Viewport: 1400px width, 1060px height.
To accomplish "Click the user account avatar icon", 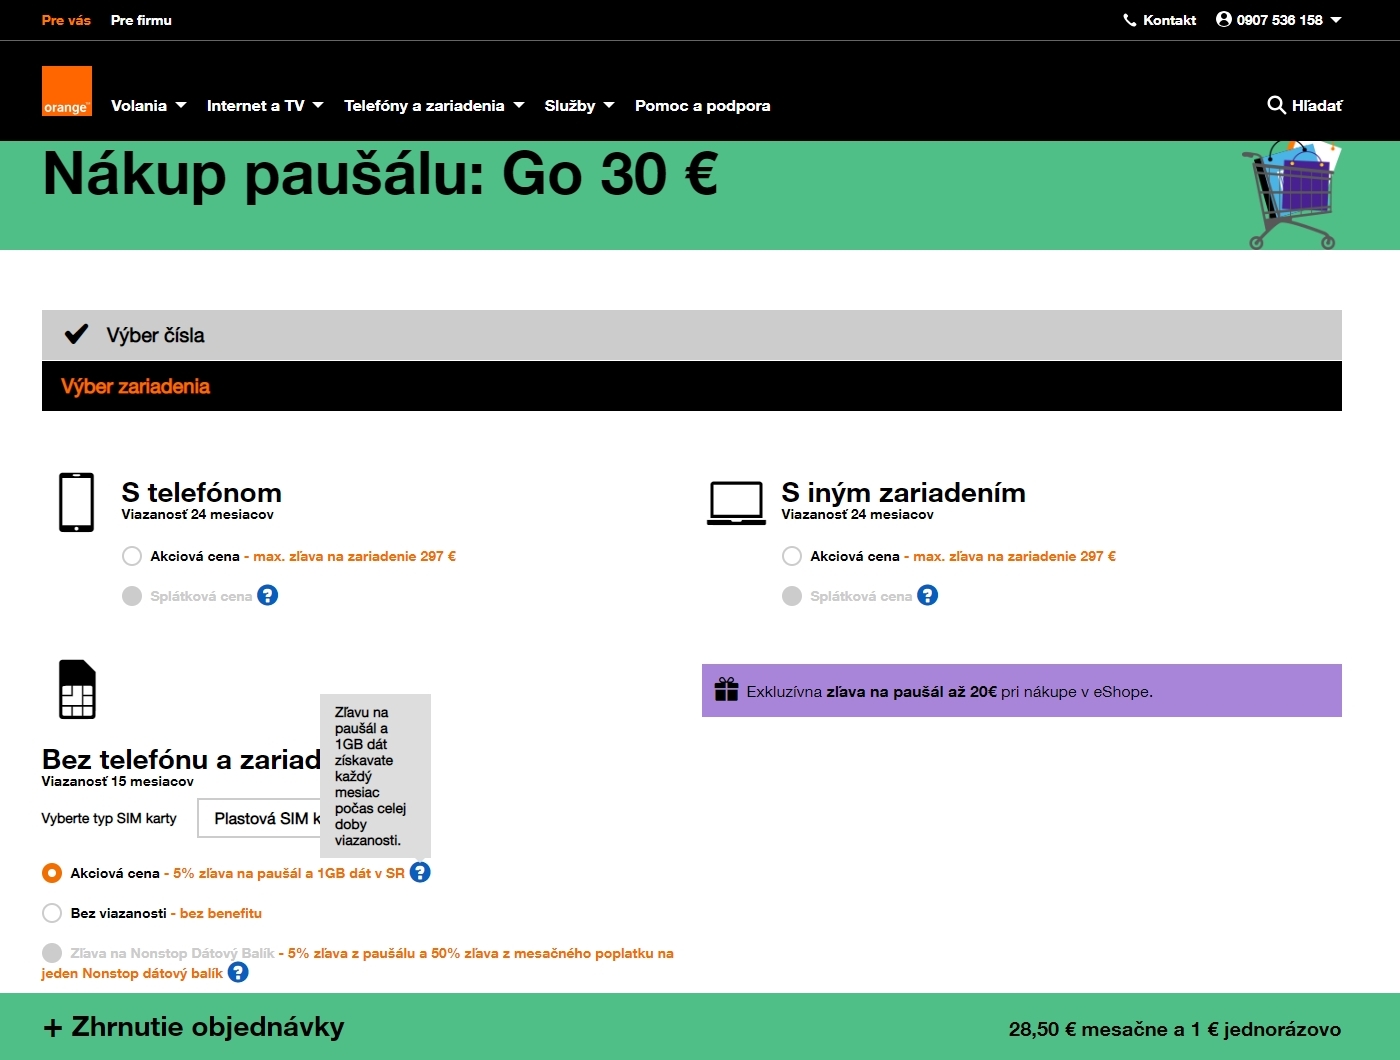I will (x=1223, y=19).
